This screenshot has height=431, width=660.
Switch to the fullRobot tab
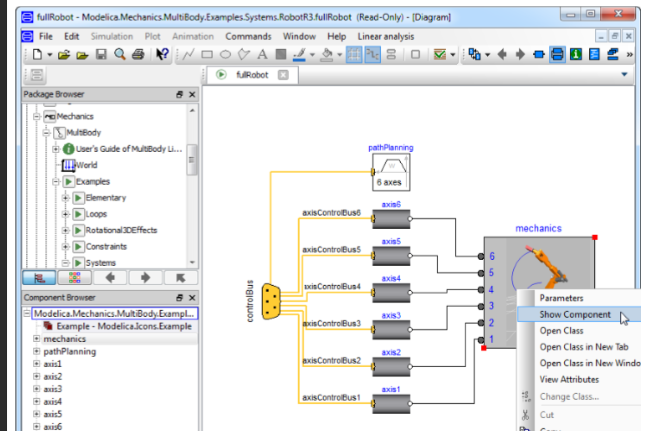coord(251,75)
